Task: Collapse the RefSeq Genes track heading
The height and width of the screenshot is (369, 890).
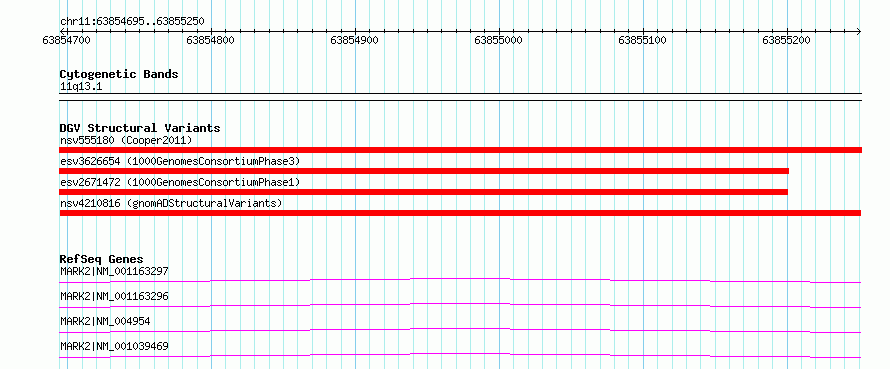Action: (102, 259)
